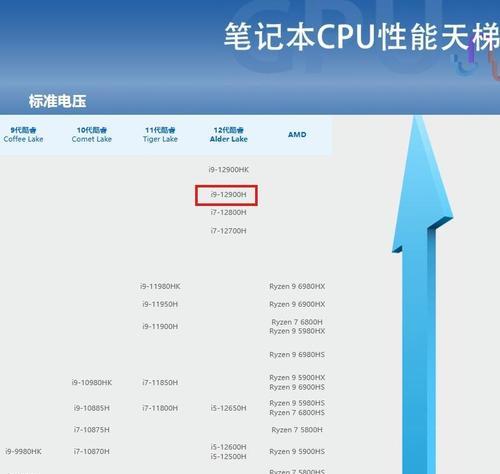Click the i9-11900H entry
Viewport: 500px width, 474px height.
click(x=160, y=326)
